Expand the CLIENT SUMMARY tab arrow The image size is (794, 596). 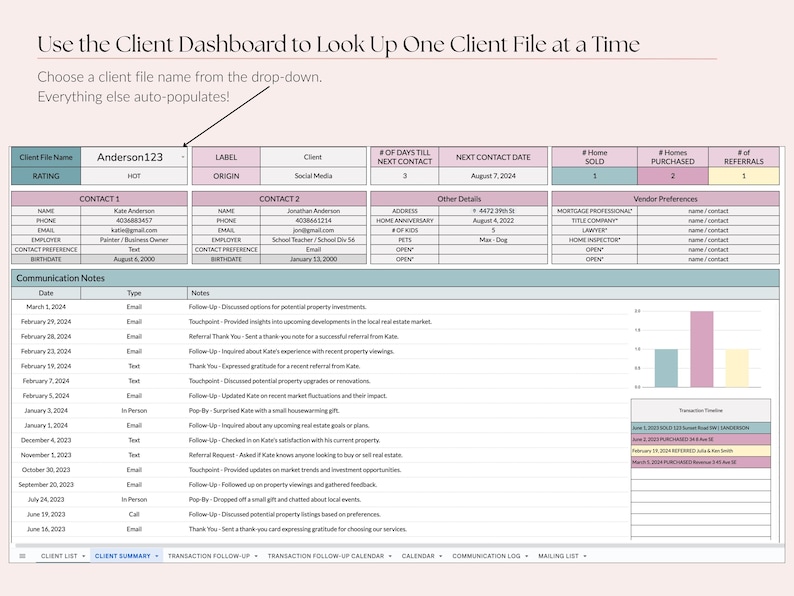pos(156,556)
